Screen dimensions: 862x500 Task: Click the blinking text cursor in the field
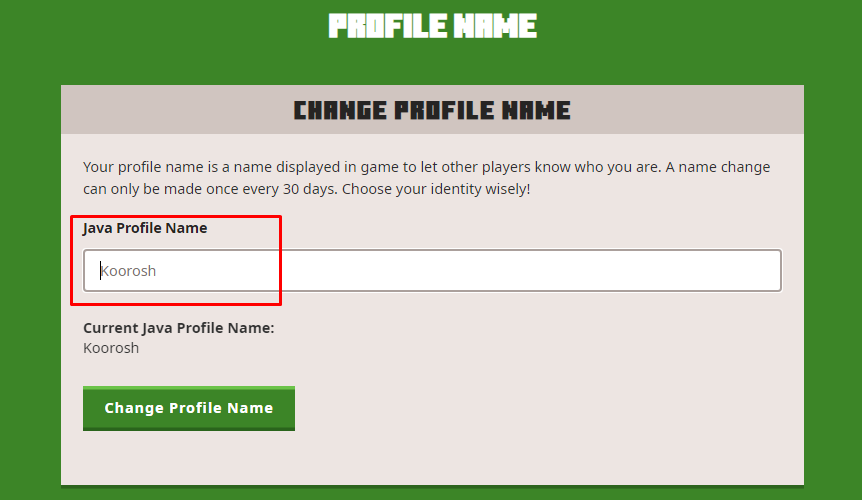(100, 270)
